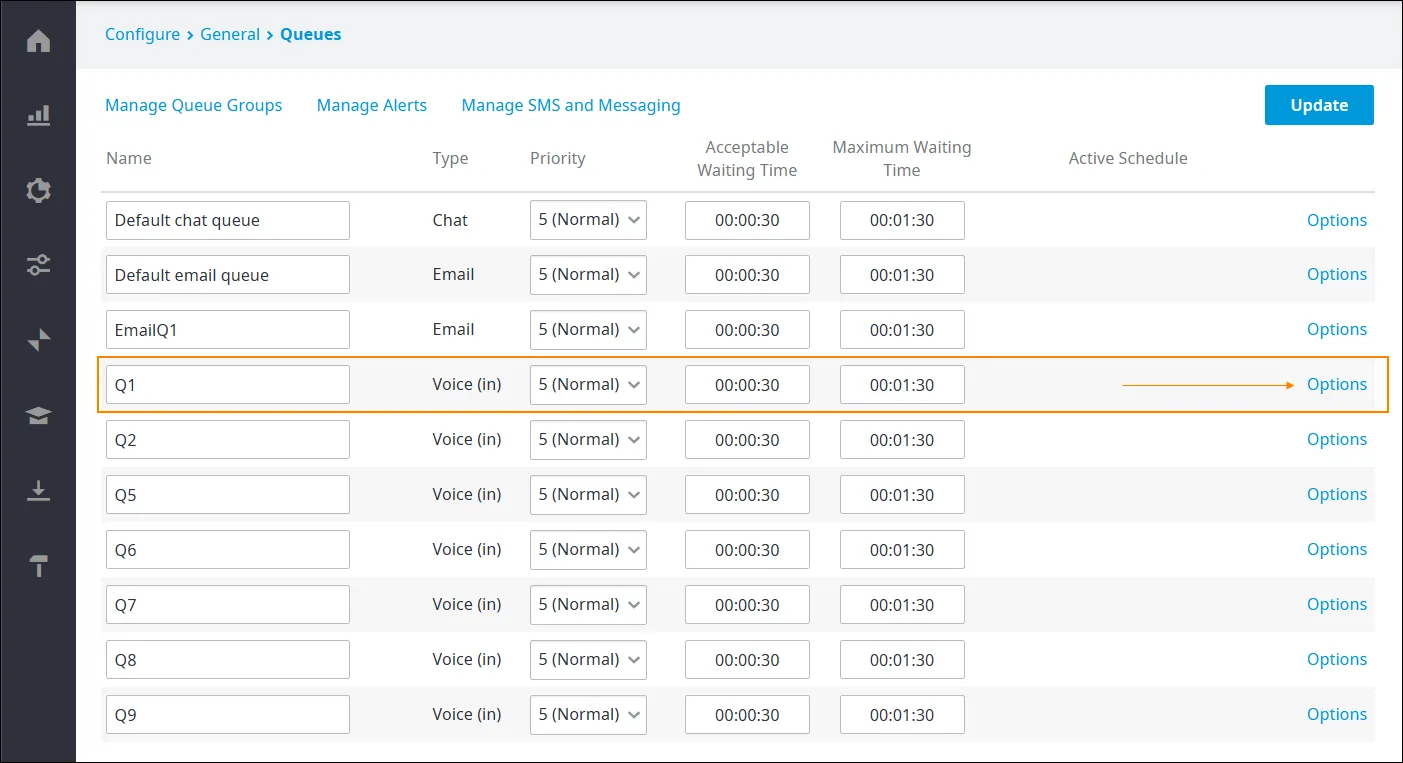Image resolution: width=1403 pixels, height=763 pixels.
Task: Click the two-triangles icon in sidebar
Action: tap(38, 341)
